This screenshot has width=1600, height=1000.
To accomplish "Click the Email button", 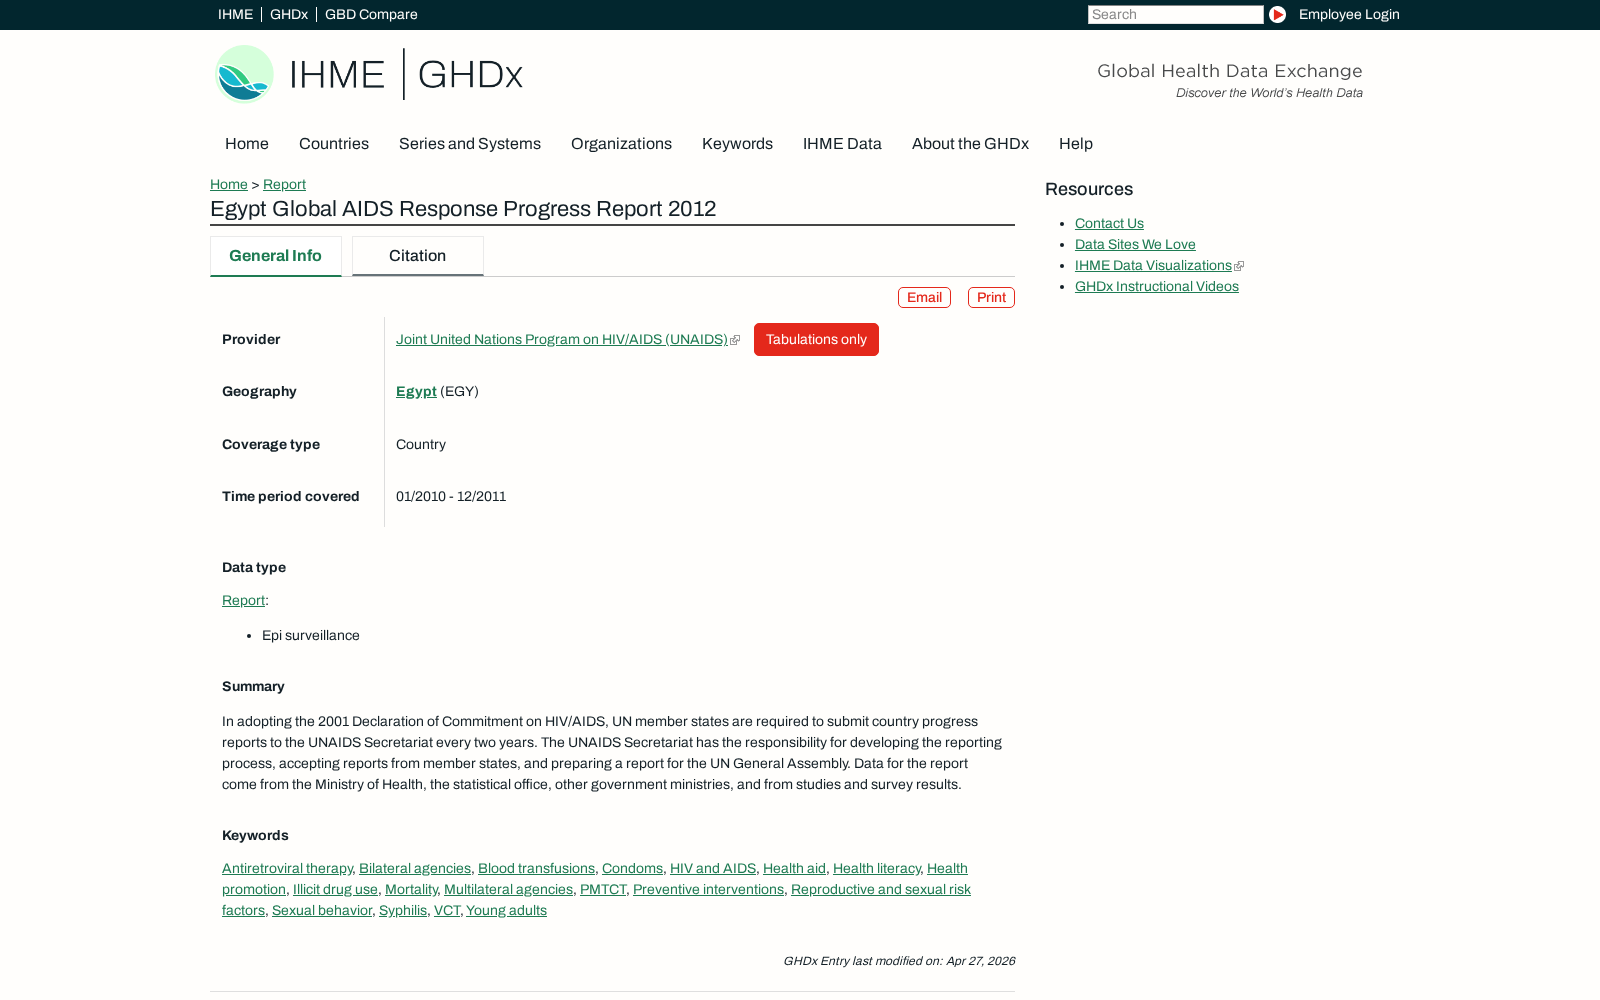I will coord(924,297).
